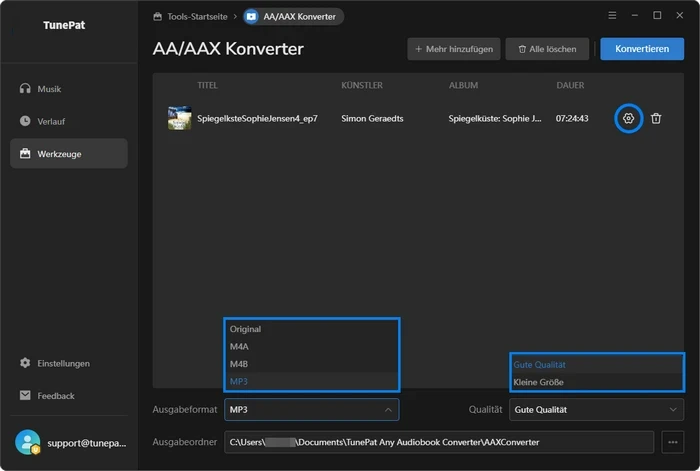The width and height of the screenshot is (700, 471).
Task: Click the TunePat logo text
Action: click(x=64, y=25)
